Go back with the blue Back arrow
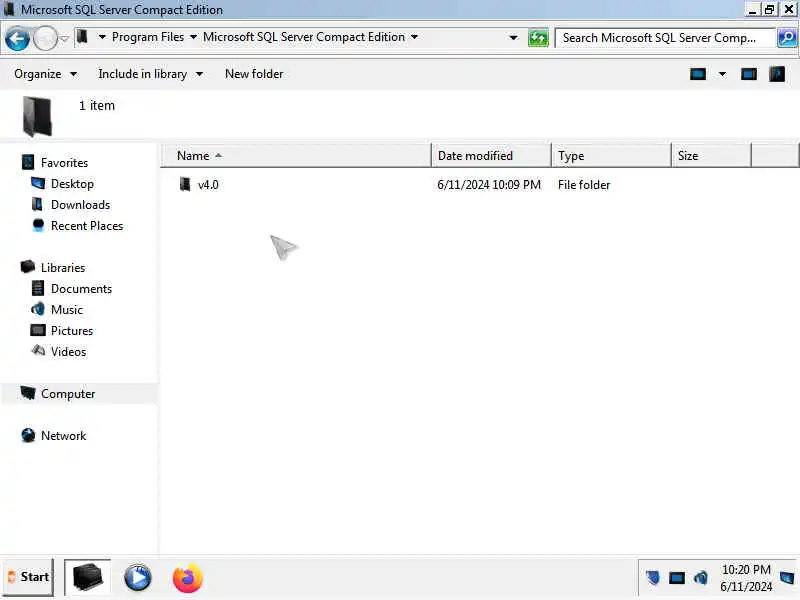This screenshot has width=800, height=600. tap(16, 39)
